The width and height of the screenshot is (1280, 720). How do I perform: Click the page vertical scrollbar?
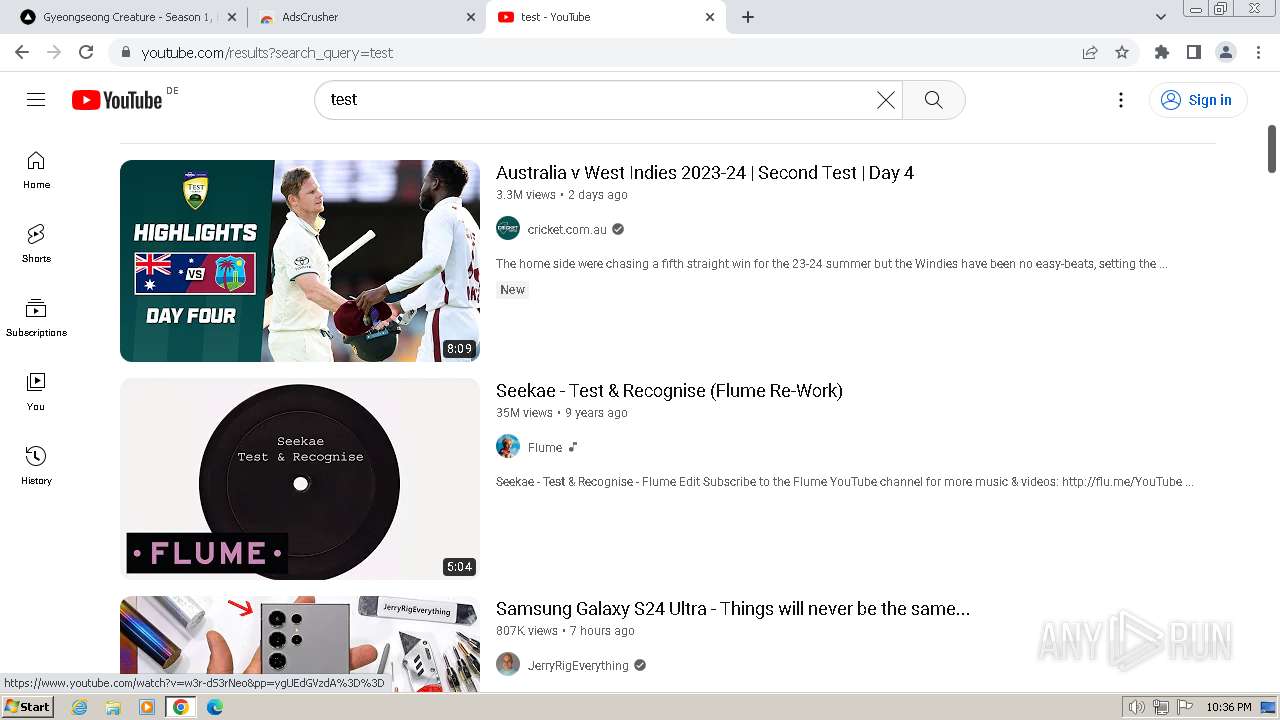[1272, 148]
